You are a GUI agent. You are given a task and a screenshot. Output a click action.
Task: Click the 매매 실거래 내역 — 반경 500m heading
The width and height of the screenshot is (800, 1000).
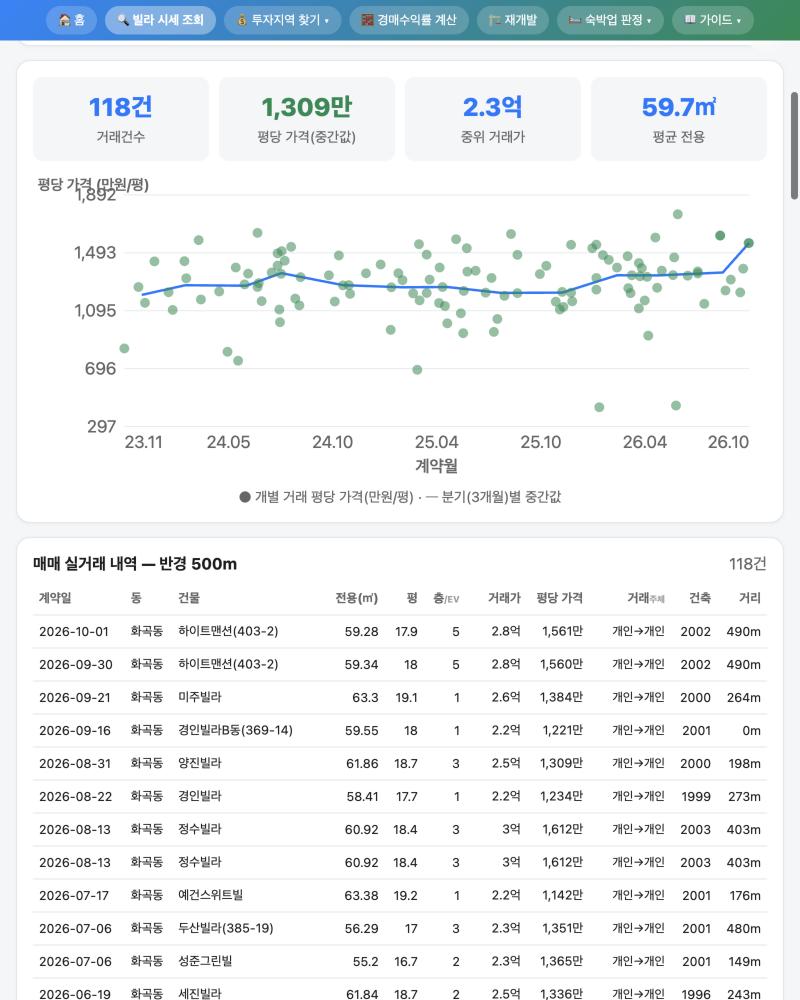coord(135,564)
